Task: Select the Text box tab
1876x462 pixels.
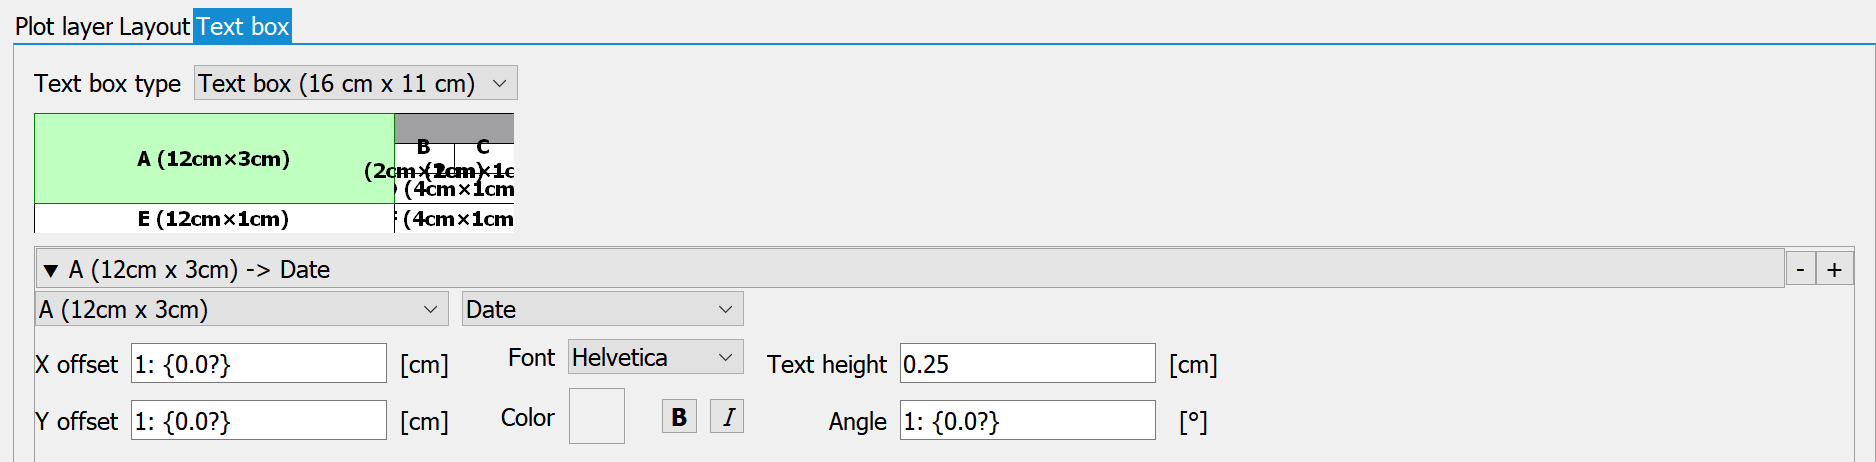Action: point(242,26)
